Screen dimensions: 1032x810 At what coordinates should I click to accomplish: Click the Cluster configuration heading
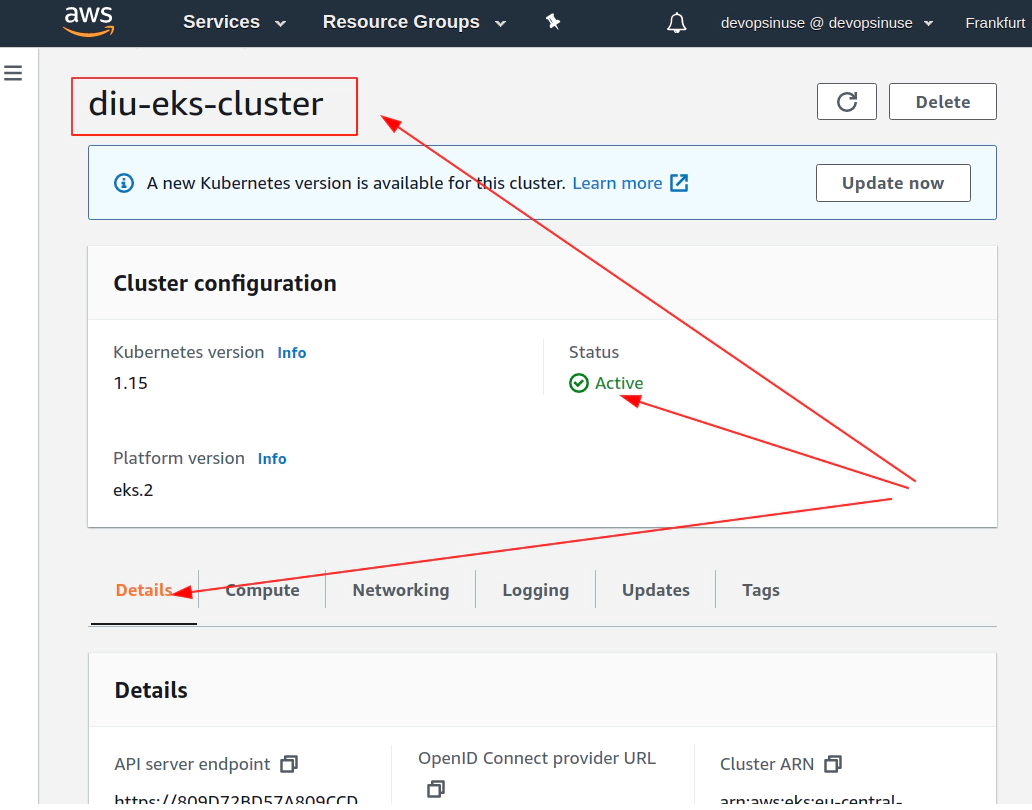click(225, 284)
